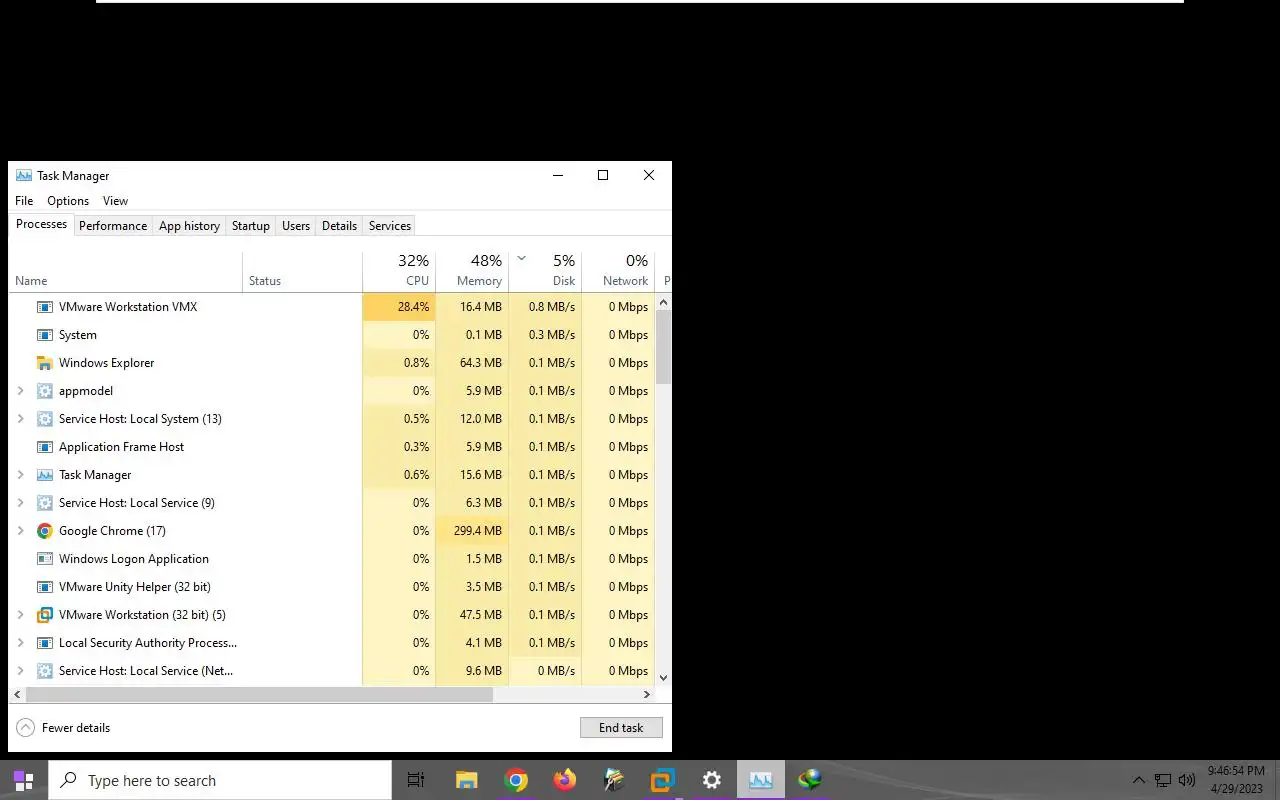1280x800 pixels.
Task: Collapse view using Fewer details
Action: pyautogui.click(x=63, y=728)
